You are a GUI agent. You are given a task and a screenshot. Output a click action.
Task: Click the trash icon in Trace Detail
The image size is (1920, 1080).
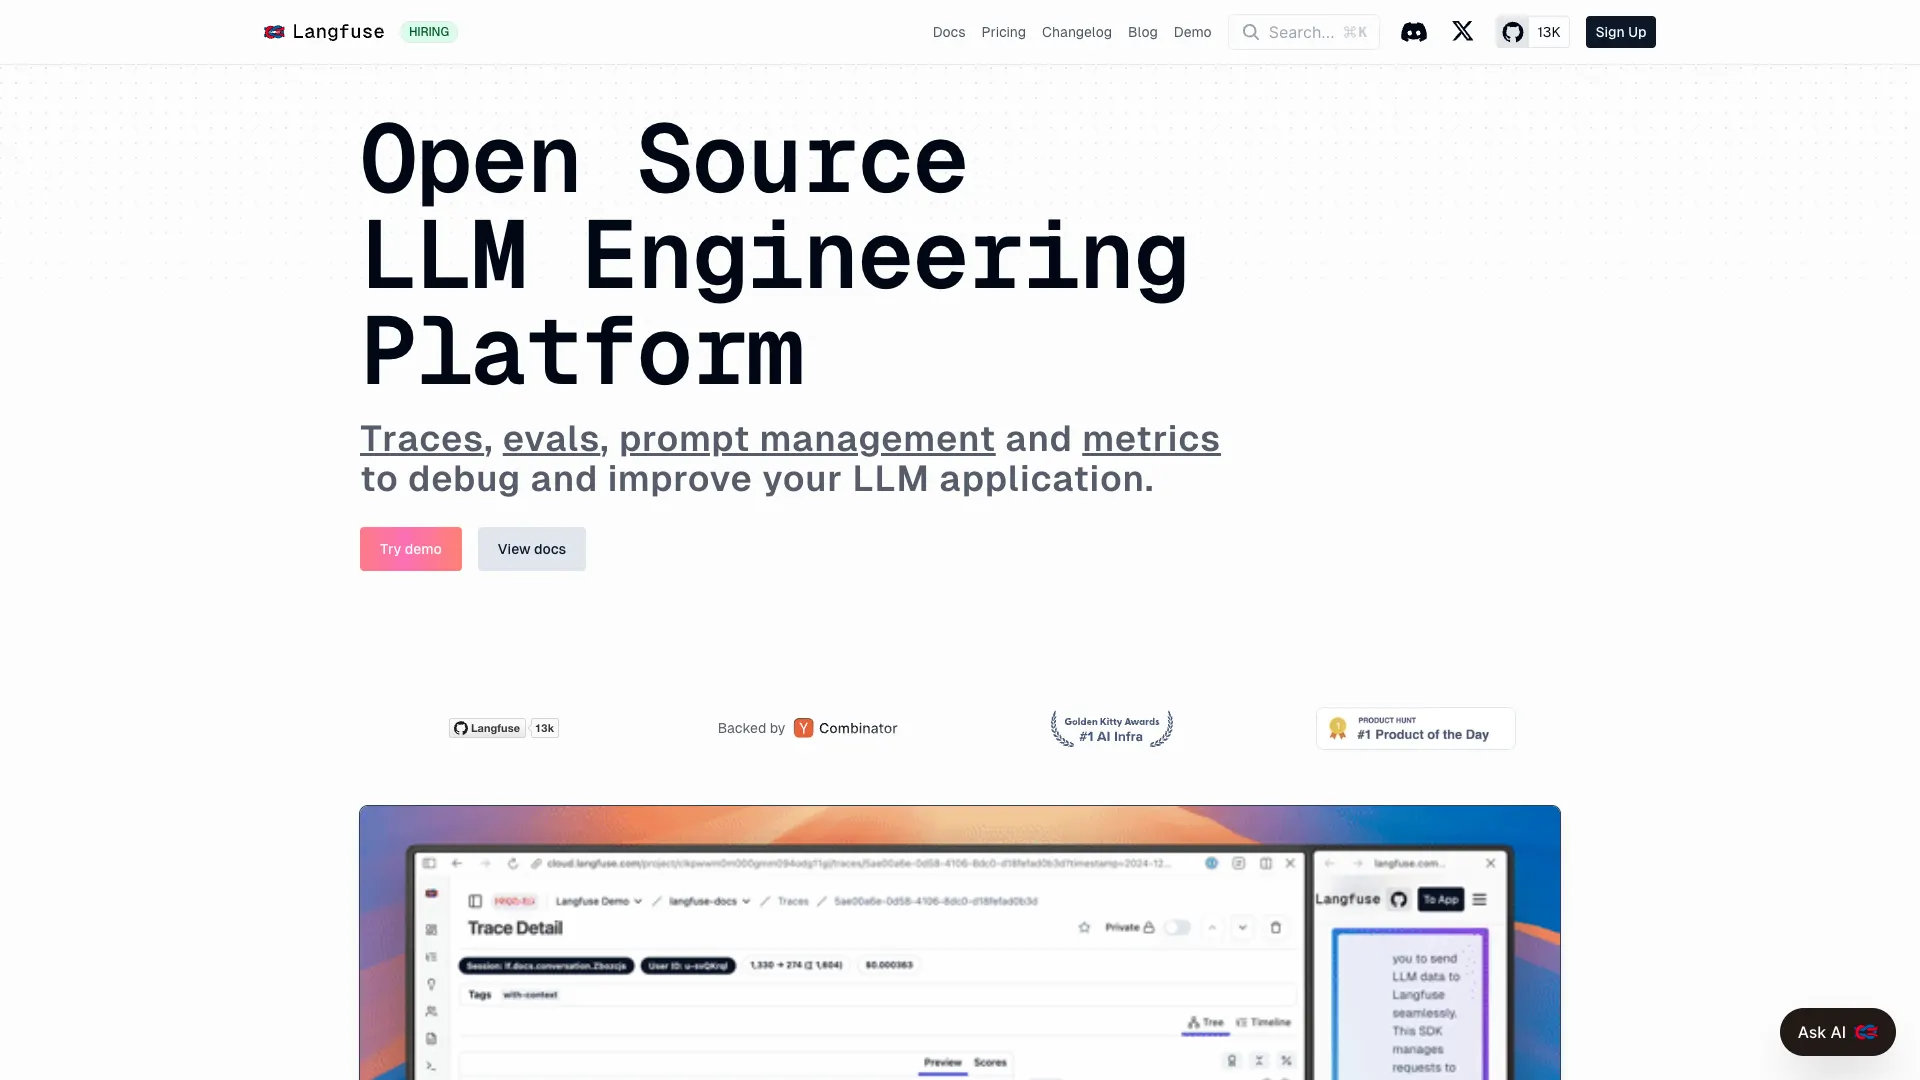point(1275,928)
